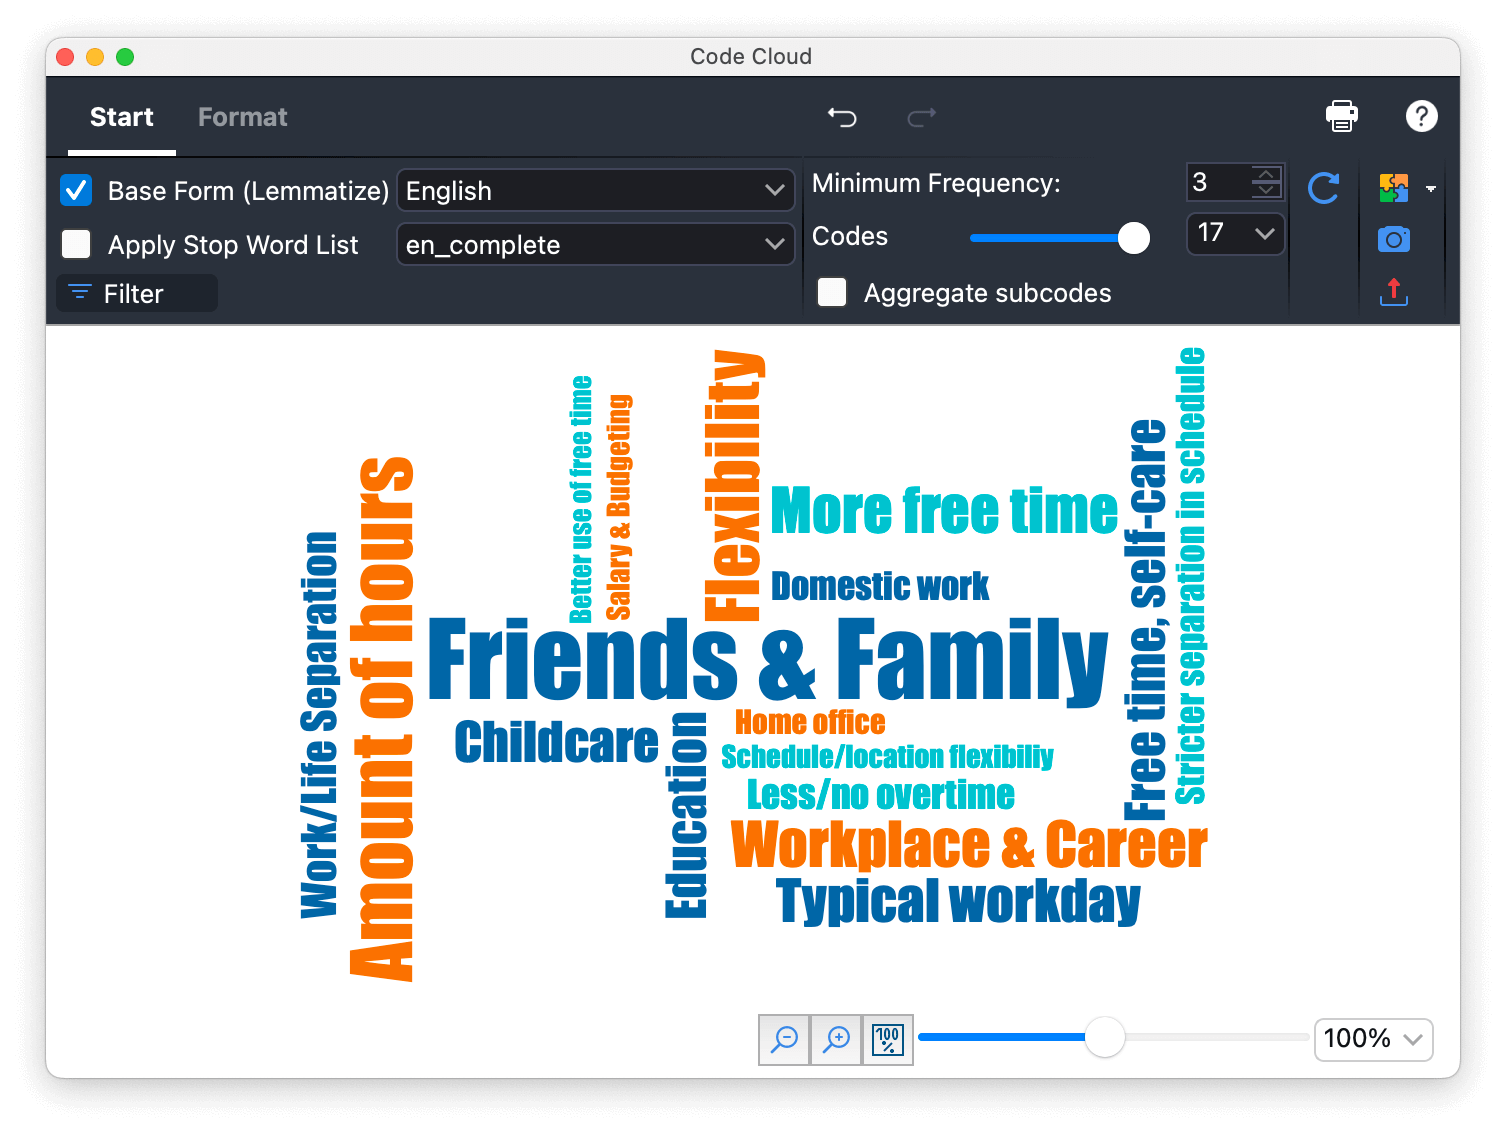Click the print icon
The image size is (1506, 1132).
point(1341,117)
